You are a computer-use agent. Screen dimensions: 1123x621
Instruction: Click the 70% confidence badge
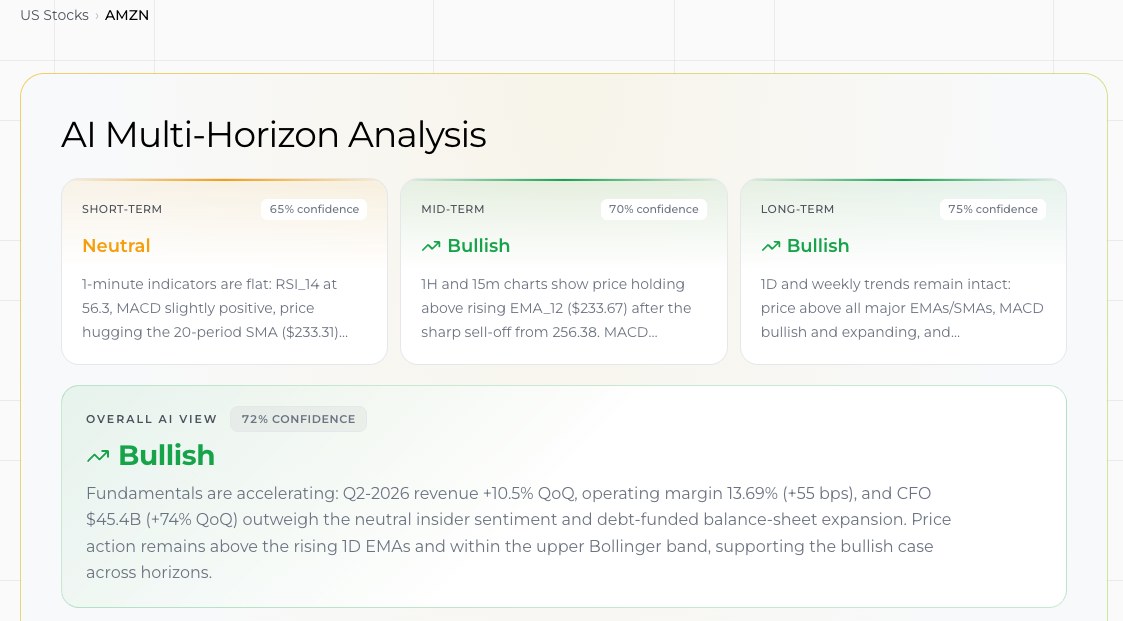tap(654, 209)
